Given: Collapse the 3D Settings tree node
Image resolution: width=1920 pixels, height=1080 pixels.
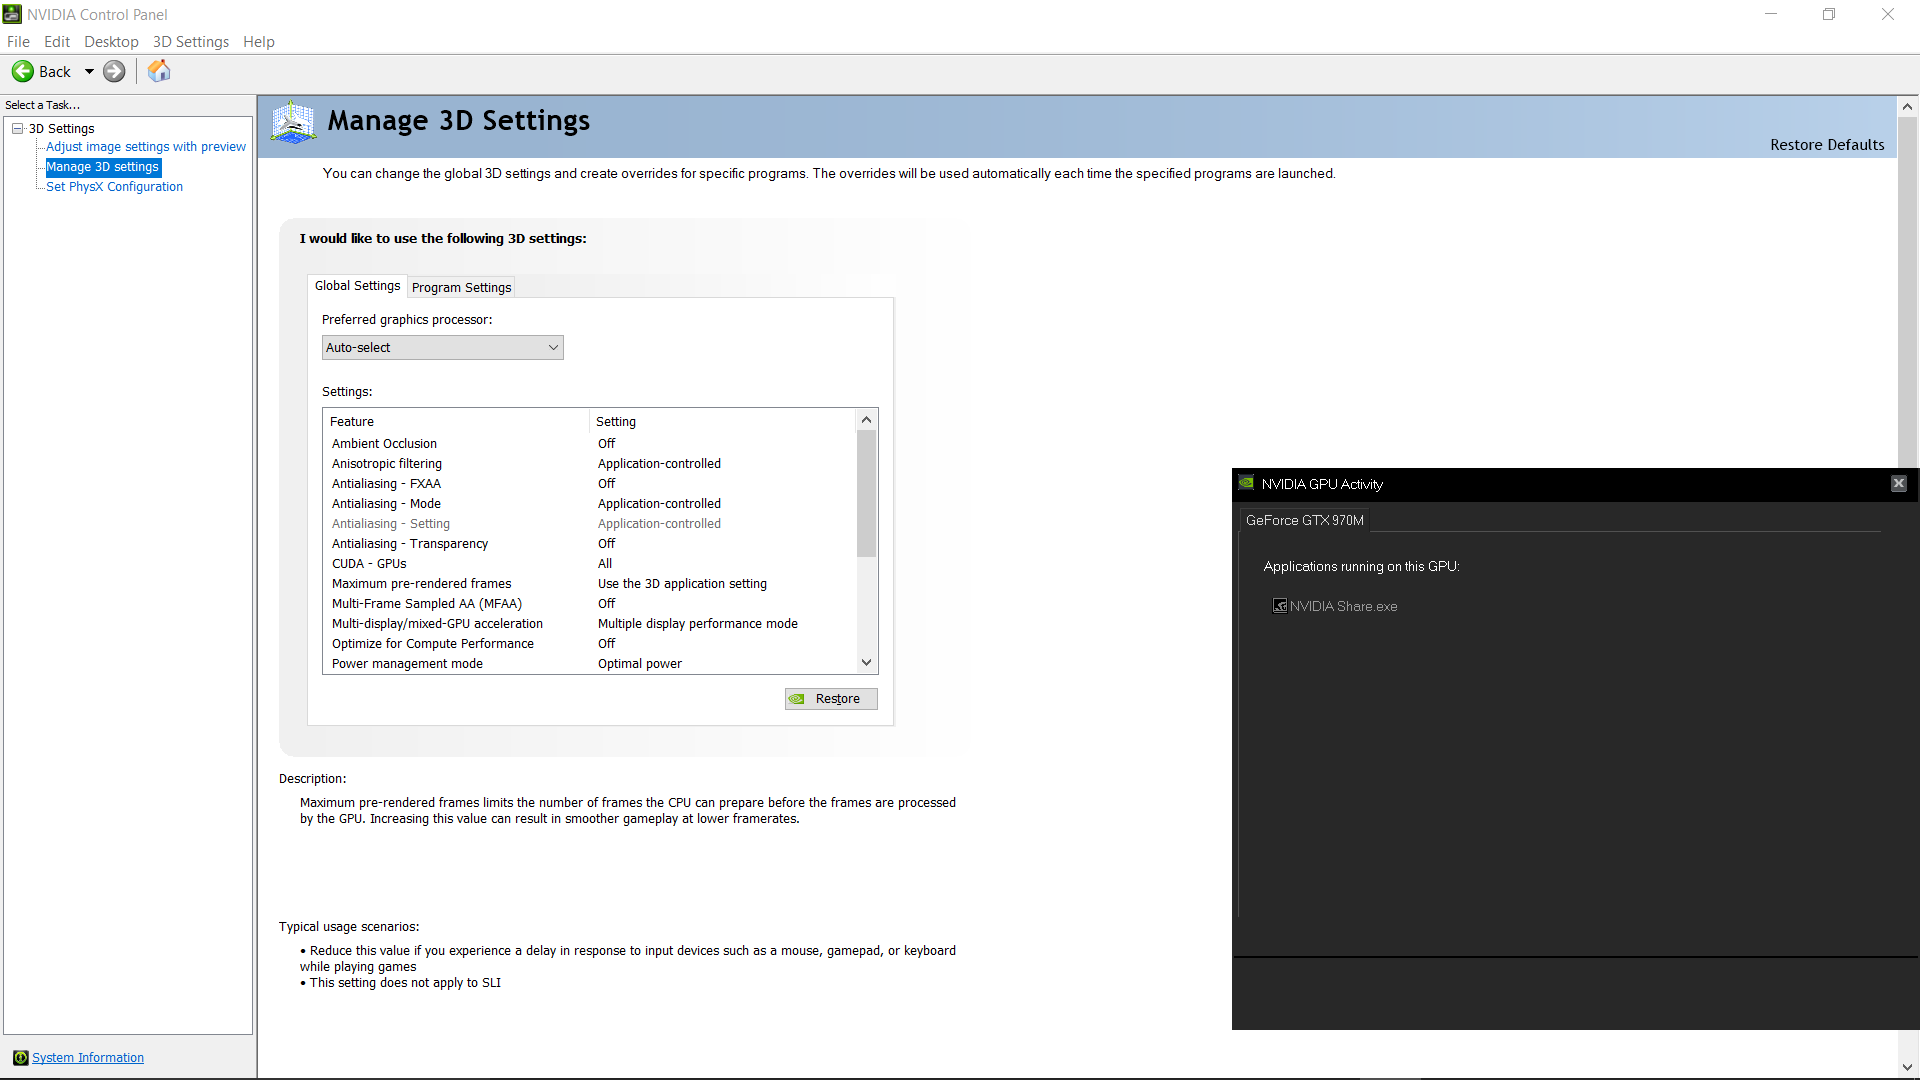Looking at the screenshot, I should 18,128.
